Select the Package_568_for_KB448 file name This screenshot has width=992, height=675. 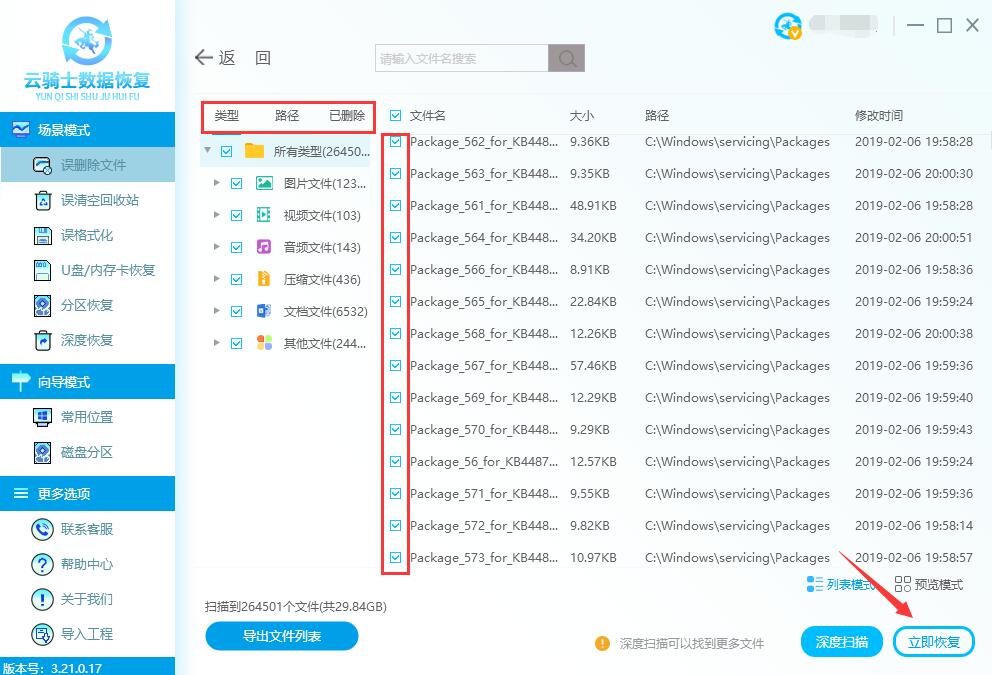[483, 334]
